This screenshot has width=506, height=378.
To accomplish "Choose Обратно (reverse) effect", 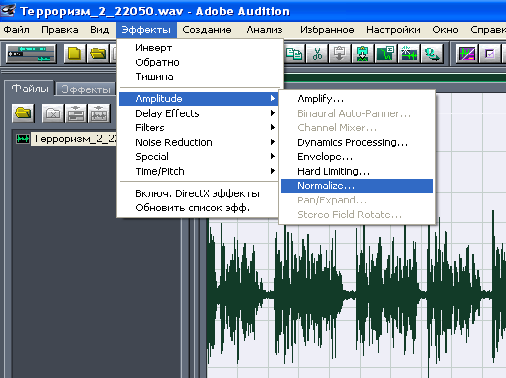I will (x=200, y=62).
